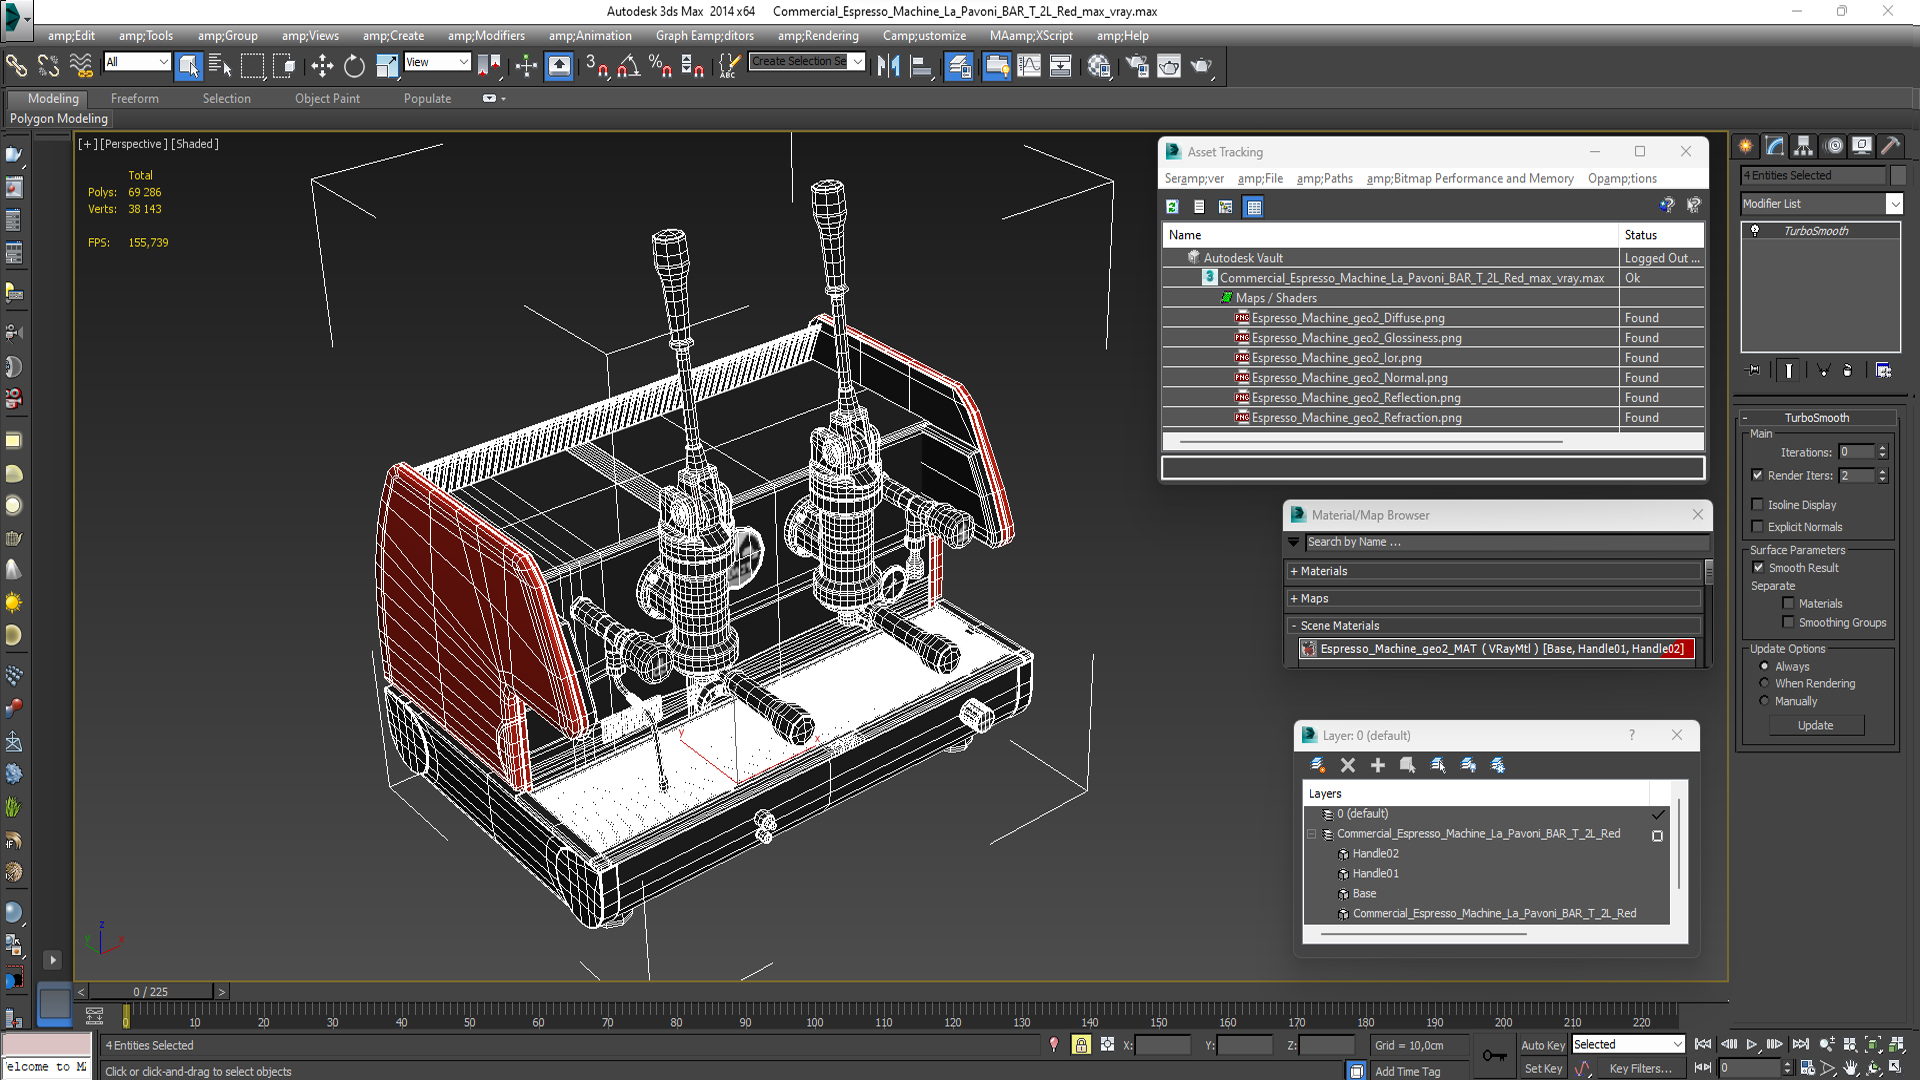Switch Asset Tracking to table view
1920x1080 pixels.
(1253, 206)
